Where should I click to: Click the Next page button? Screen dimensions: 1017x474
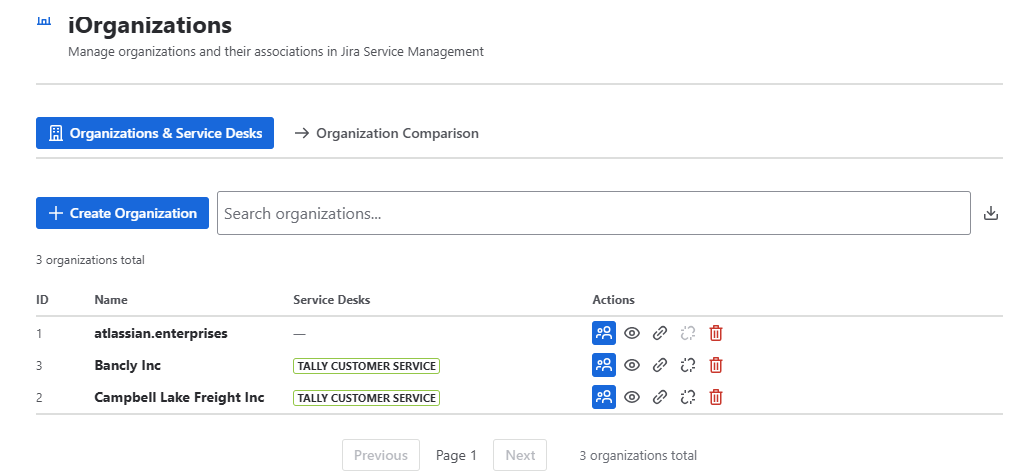520,455
